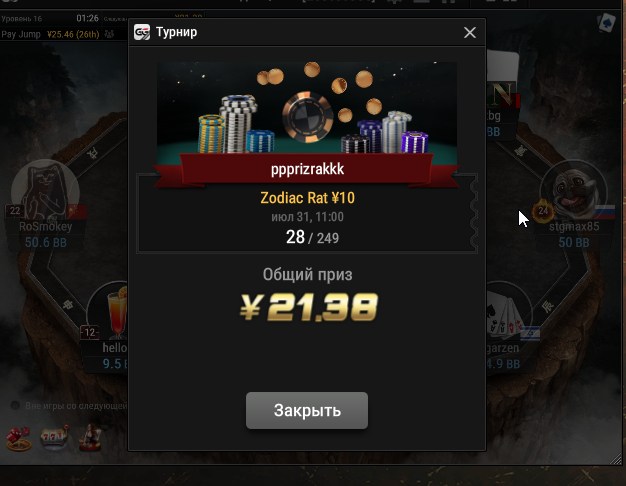Select the cocktail avatar of player hello
This screenshot has height=486, width=626.
click(109, 312)
